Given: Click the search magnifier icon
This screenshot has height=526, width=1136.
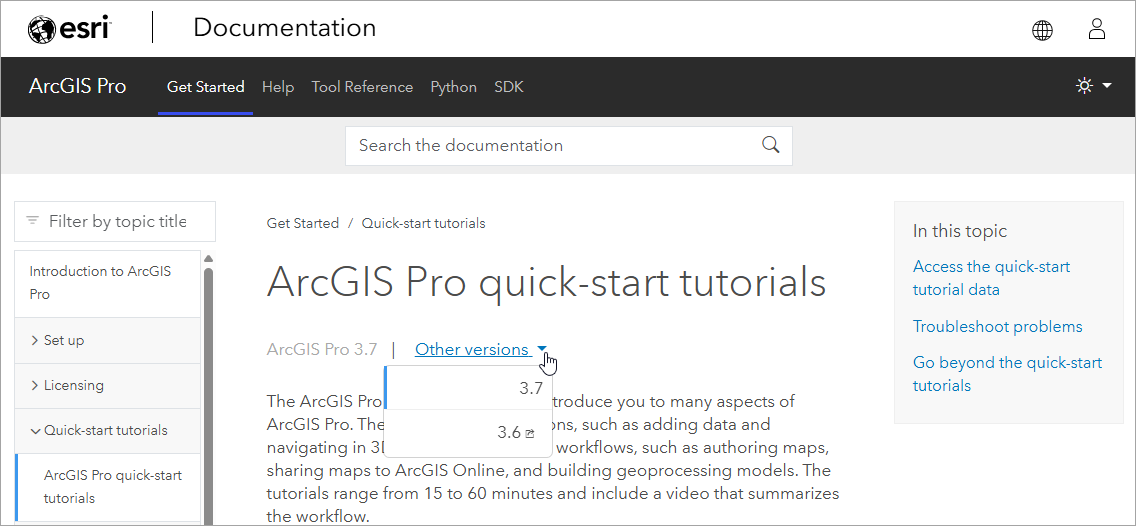Looking at the screenshot, I should [771, 144].
